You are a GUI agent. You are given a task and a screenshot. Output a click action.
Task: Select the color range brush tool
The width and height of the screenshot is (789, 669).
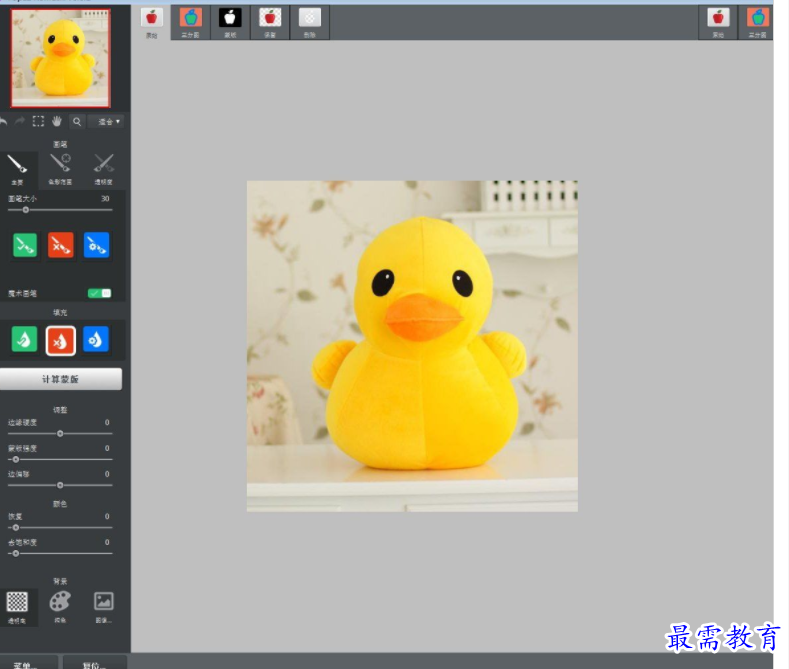(60, 170)
